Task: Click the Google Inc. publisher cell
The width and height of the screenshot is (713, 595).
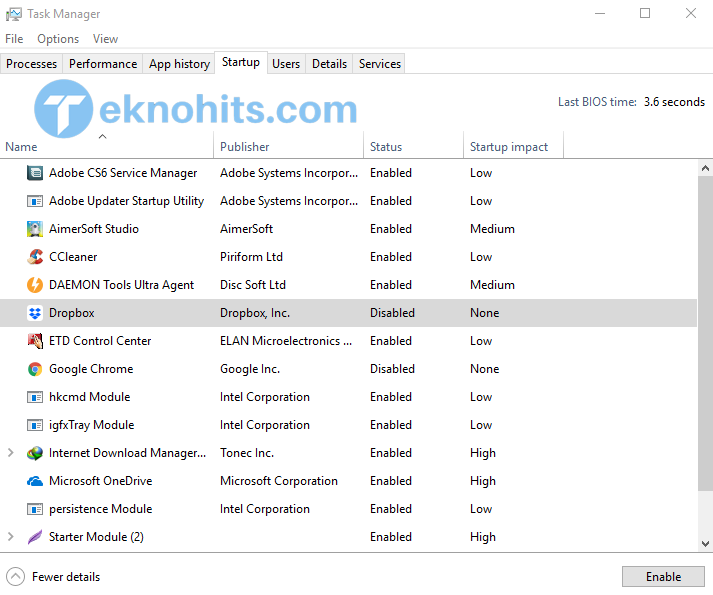Action: pos(250,369)
